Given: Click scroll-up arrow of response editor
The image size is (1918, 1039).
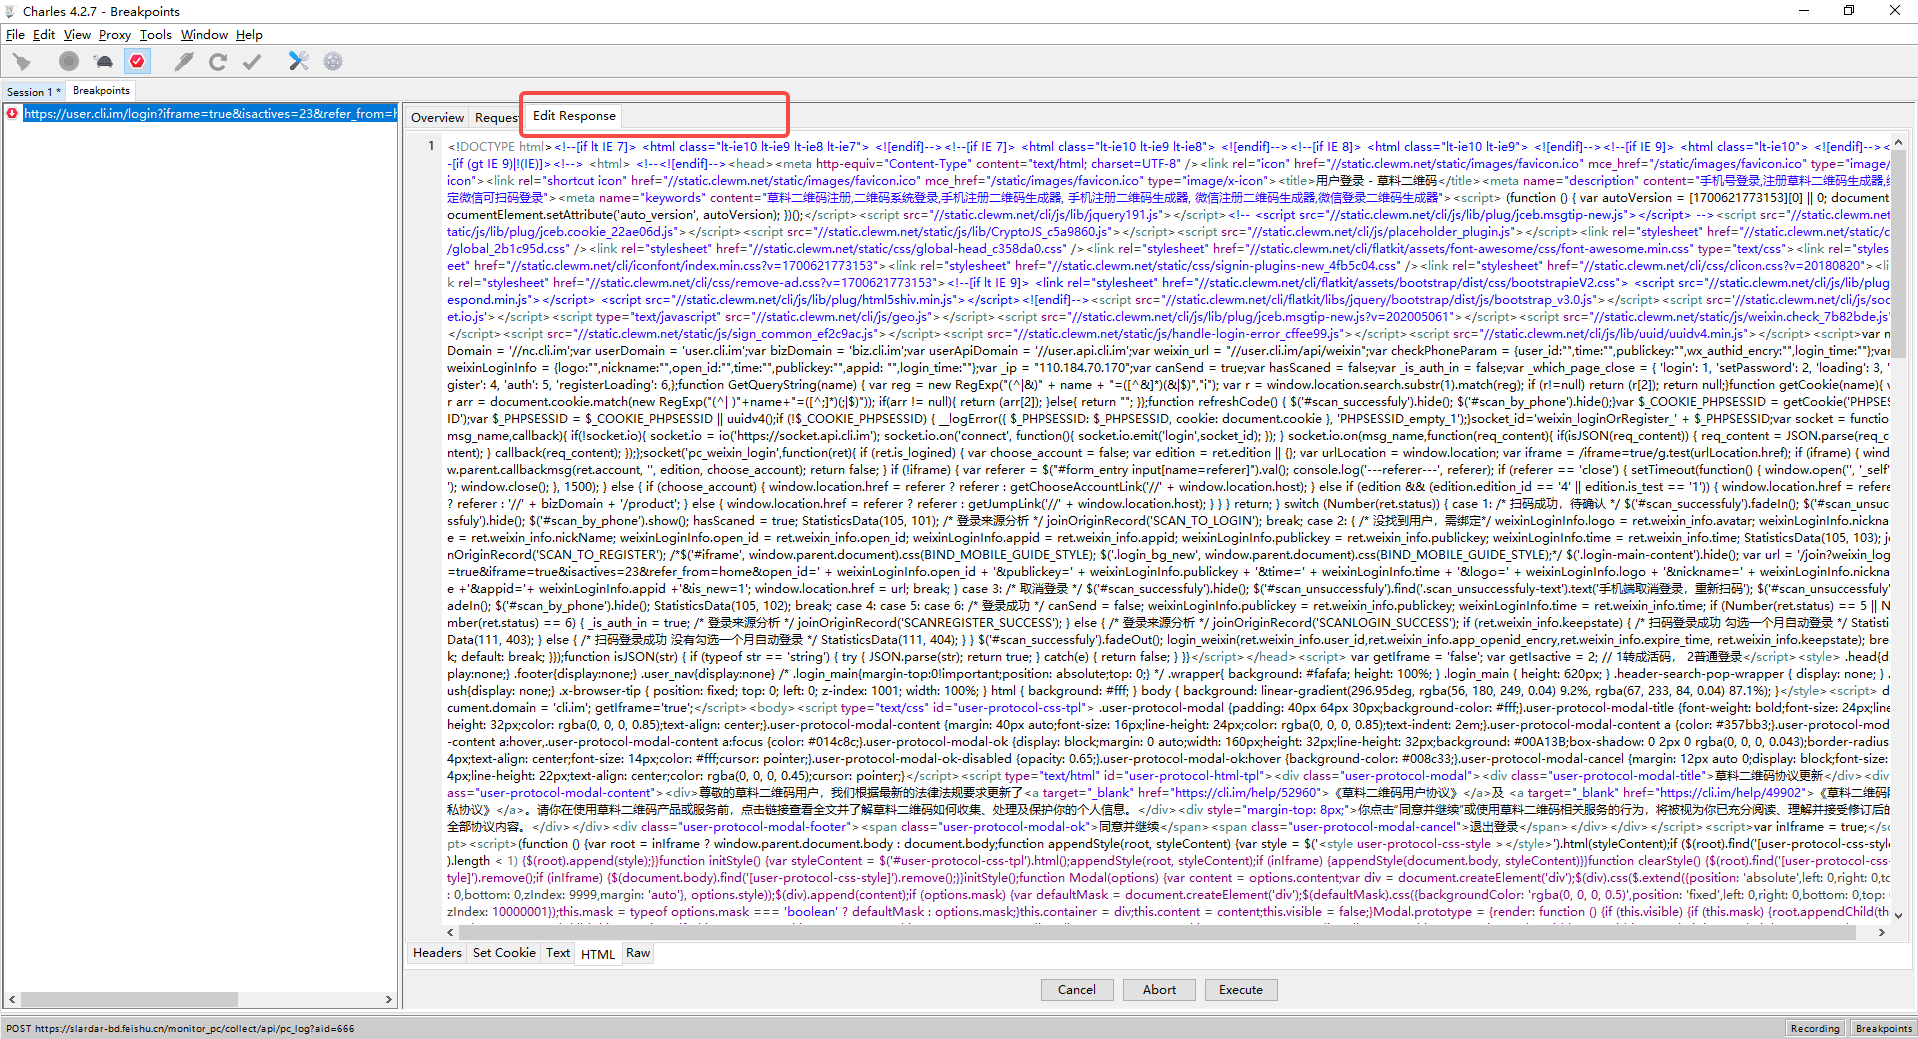Looking at the screenshot, I should pos(1898,144).
